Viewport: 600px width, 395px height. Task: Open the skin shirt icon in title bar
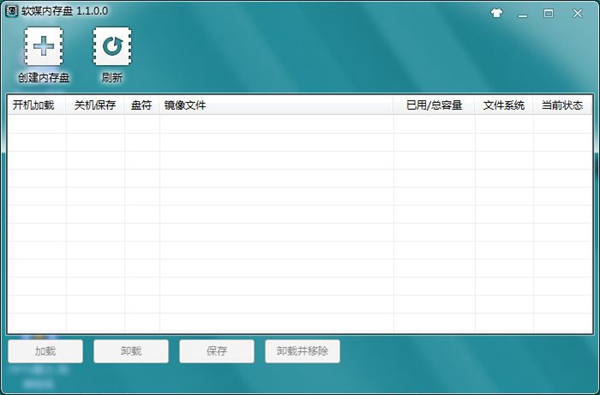pyautogui.click(x=497, y=13)
